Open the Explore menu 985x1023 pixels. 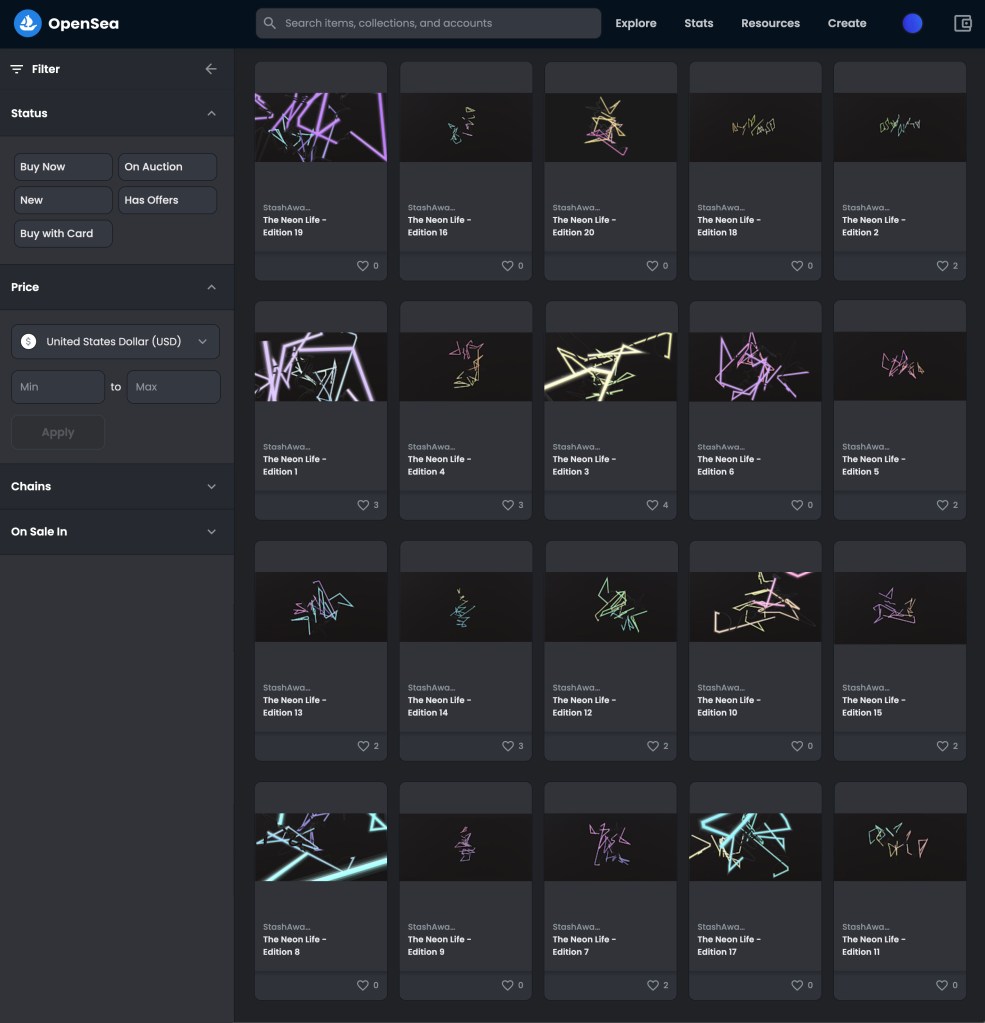tap(636, 23)
